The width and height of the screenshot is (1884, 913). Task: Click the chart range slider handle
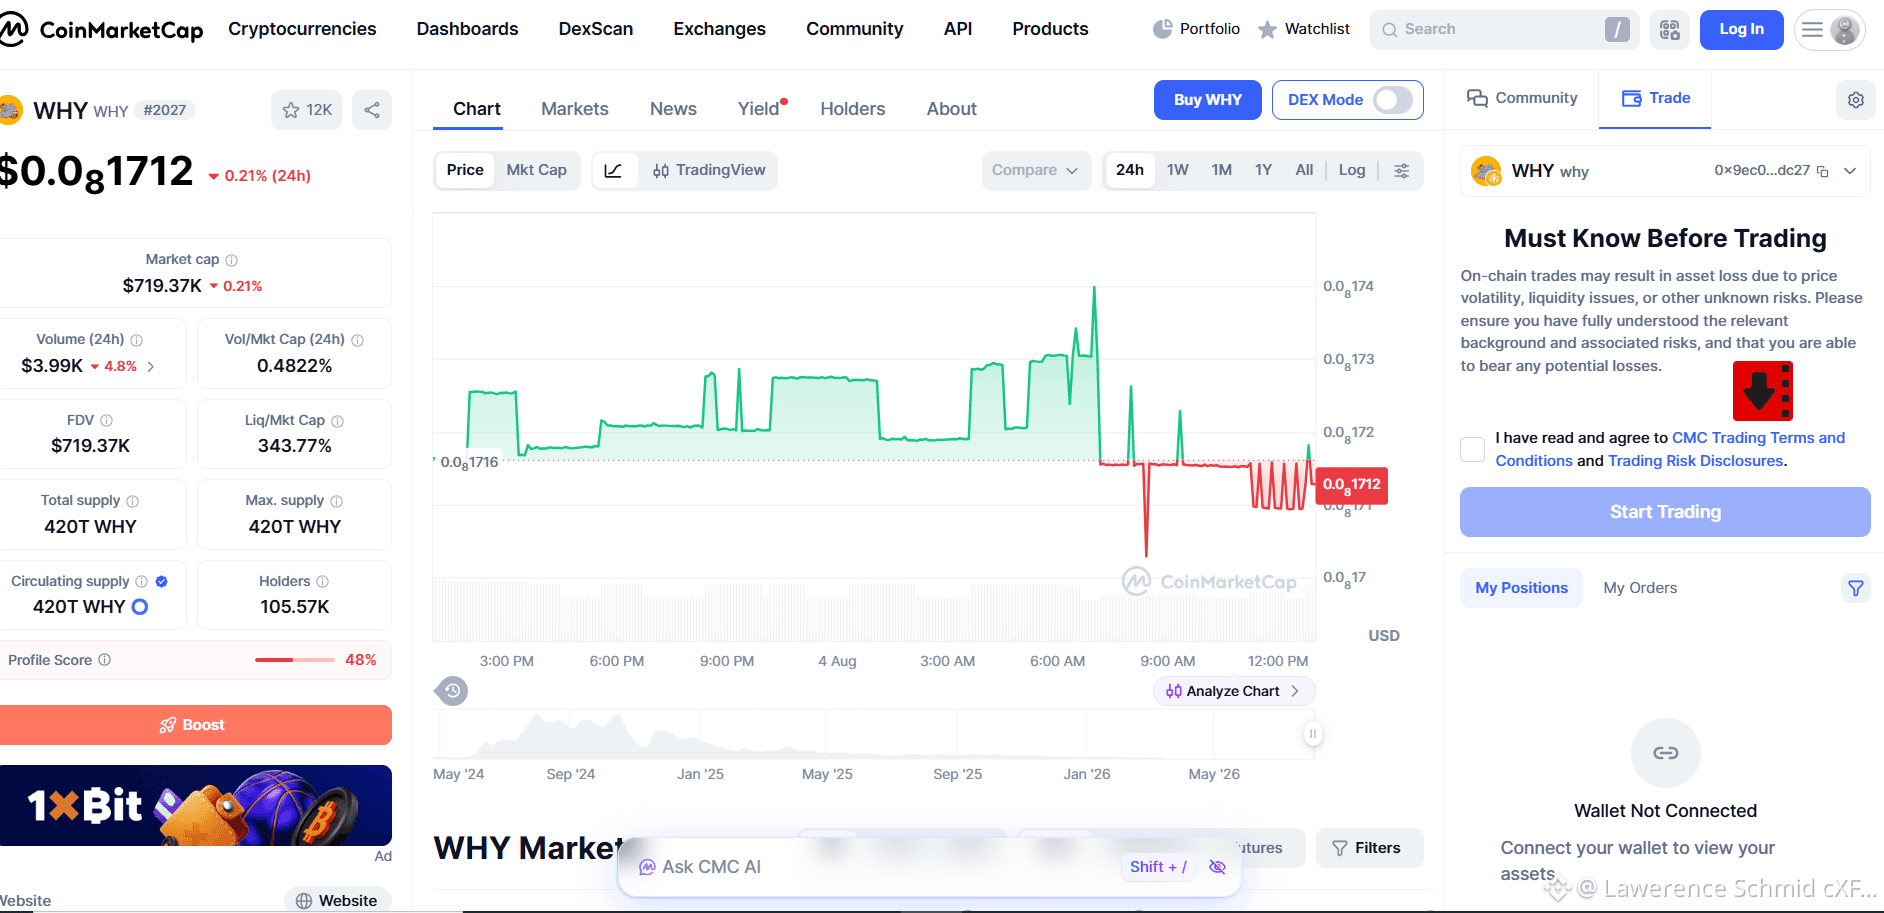(x=1313, y=734)
